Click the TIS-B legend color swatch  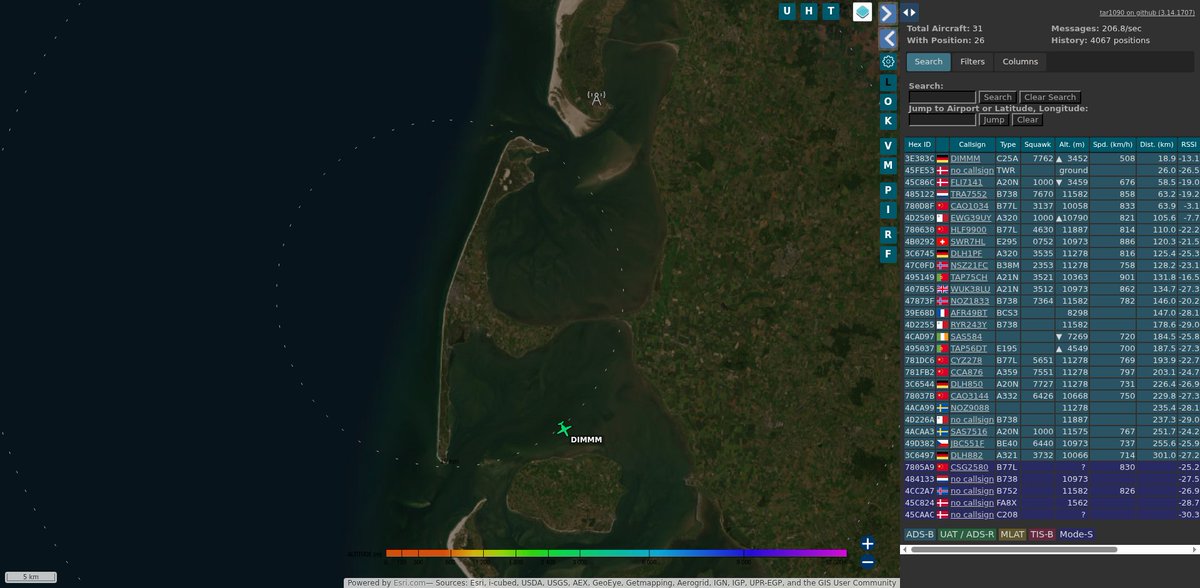pyautogui.click(x=1042, y=535)
